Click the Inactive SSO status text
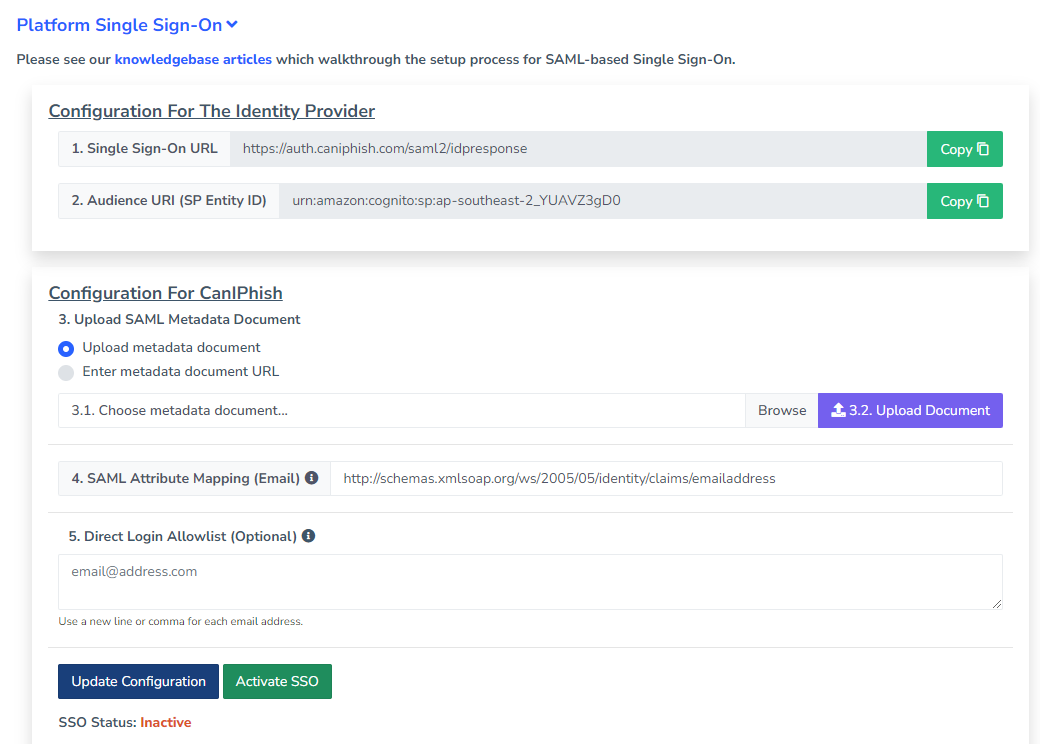The height and width of the screenshot is (744, 1040). click(x=166, y=722)
